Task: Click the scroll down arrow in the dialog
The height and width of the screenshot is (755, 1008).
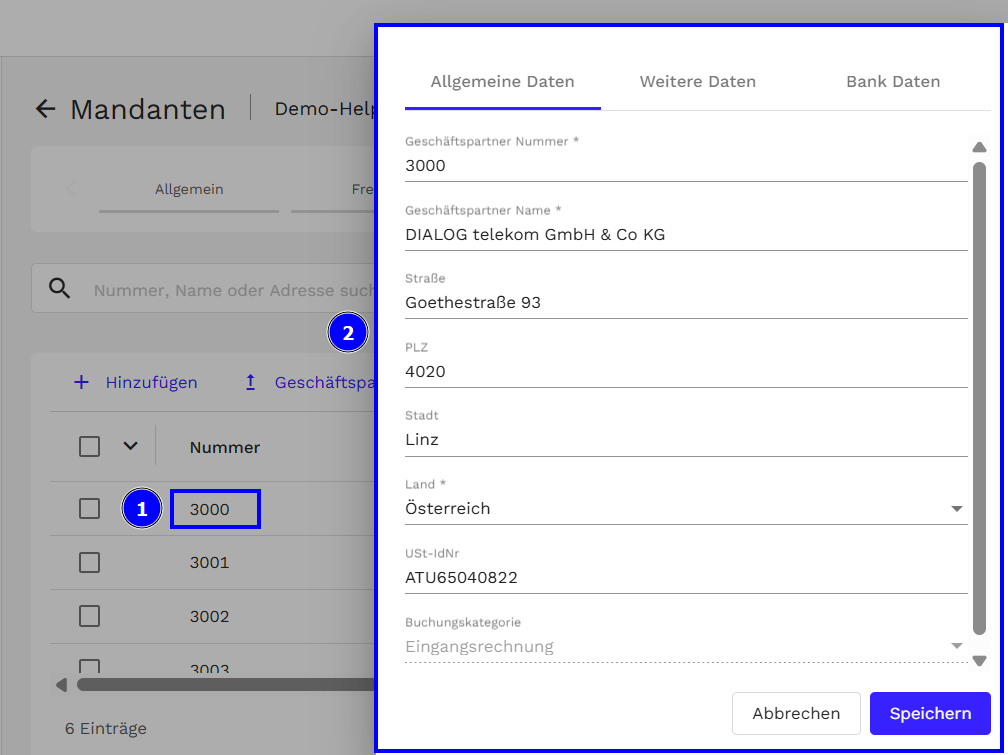Action: click(x=979, y=660)
